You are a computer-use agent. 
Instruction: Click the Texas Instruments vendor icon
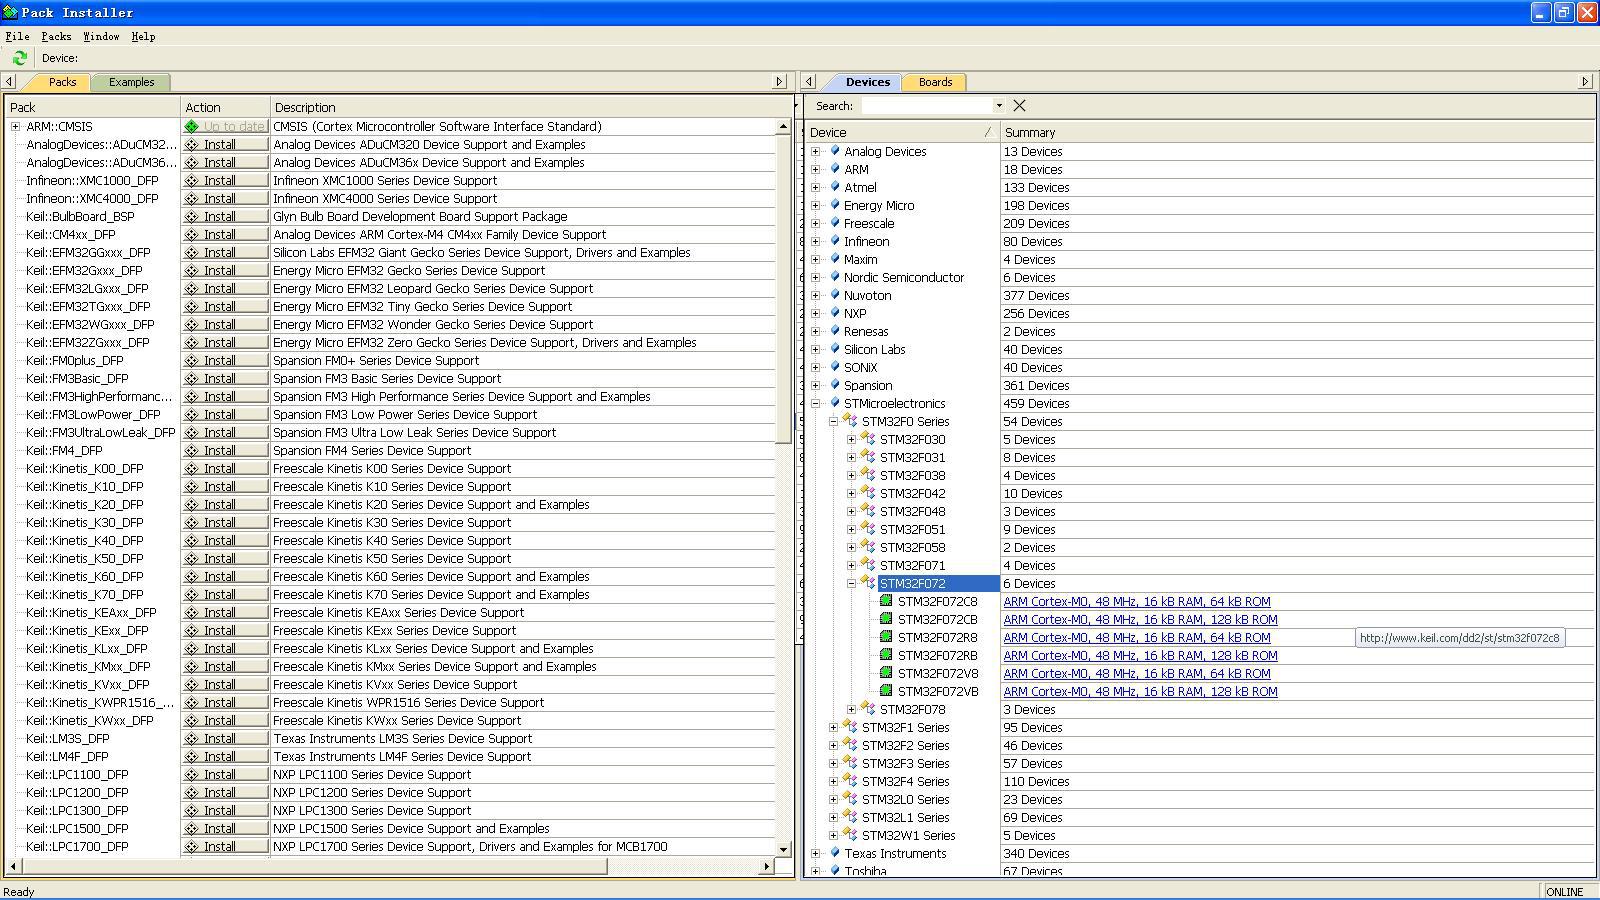pyautogui.click(x=834, y=854)
